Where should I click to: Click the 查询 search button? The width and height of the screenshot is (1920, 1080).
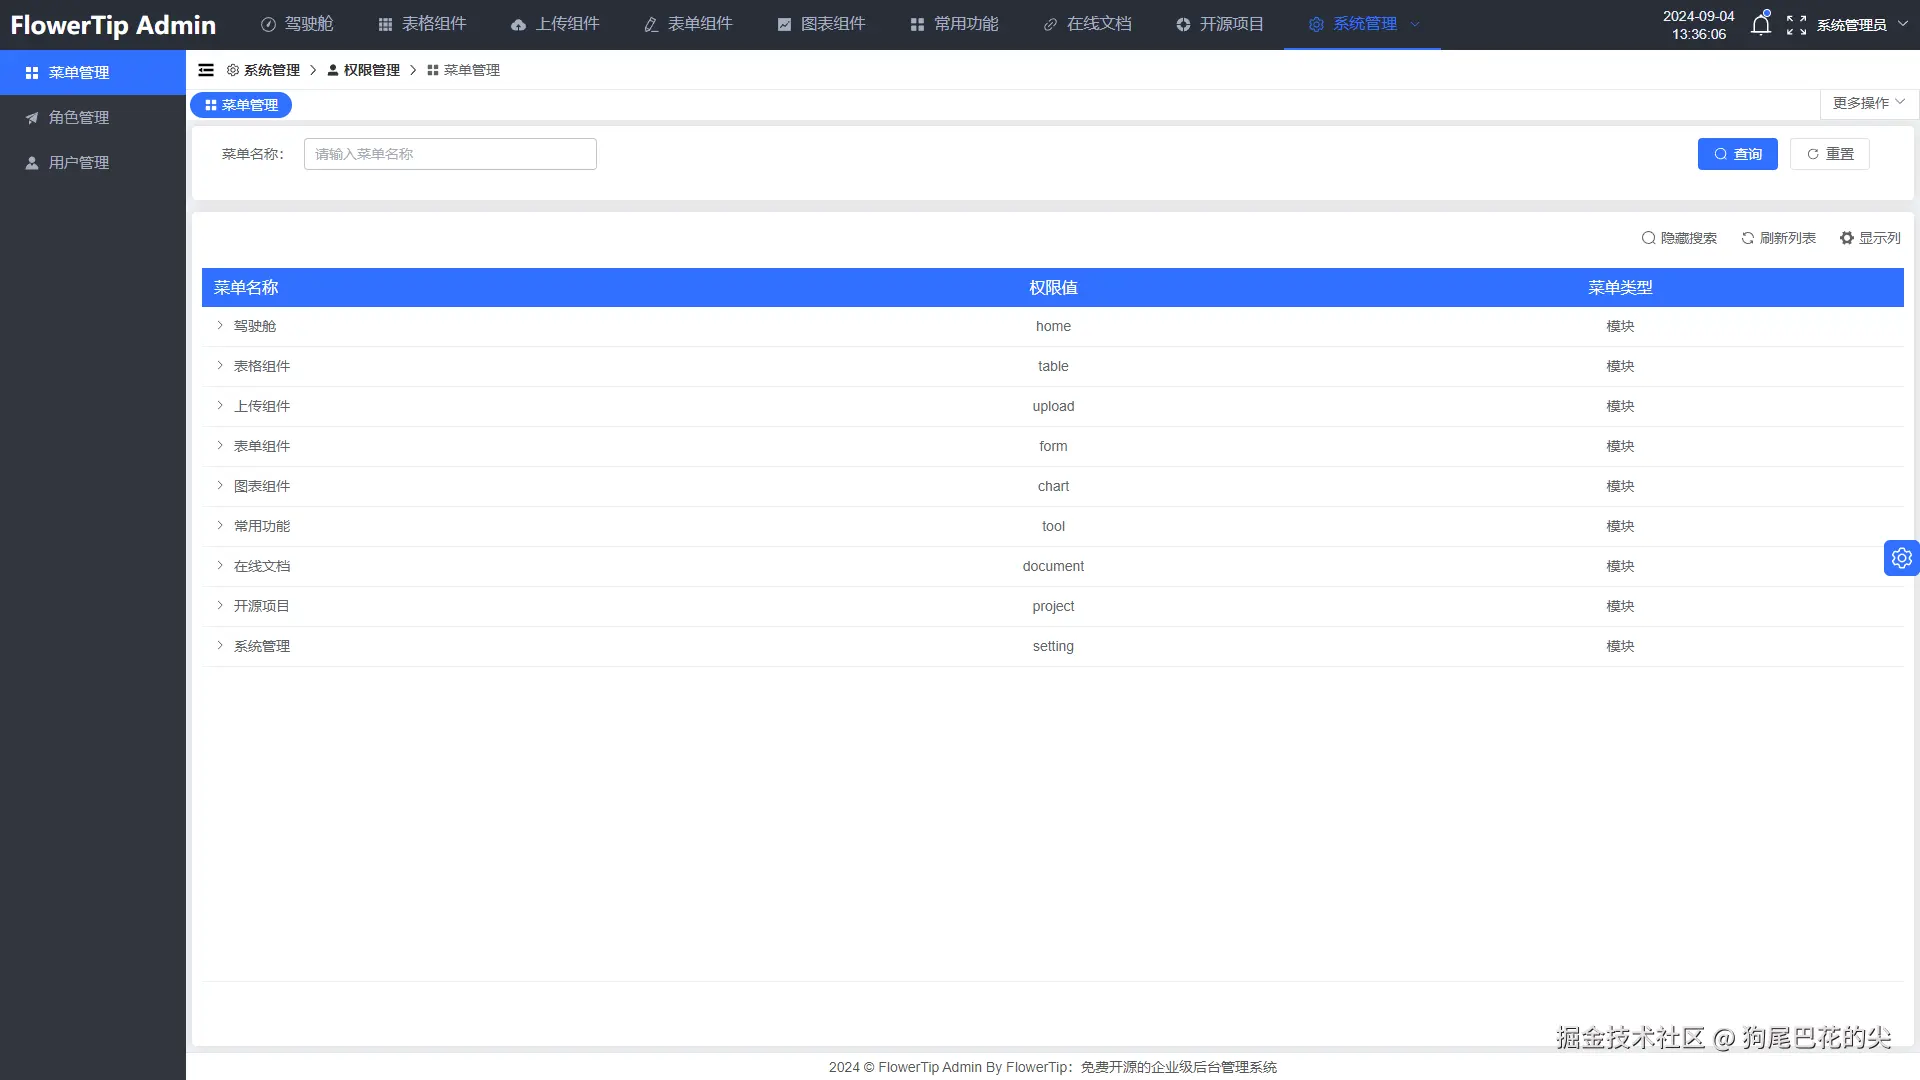tap(1737, 154)
